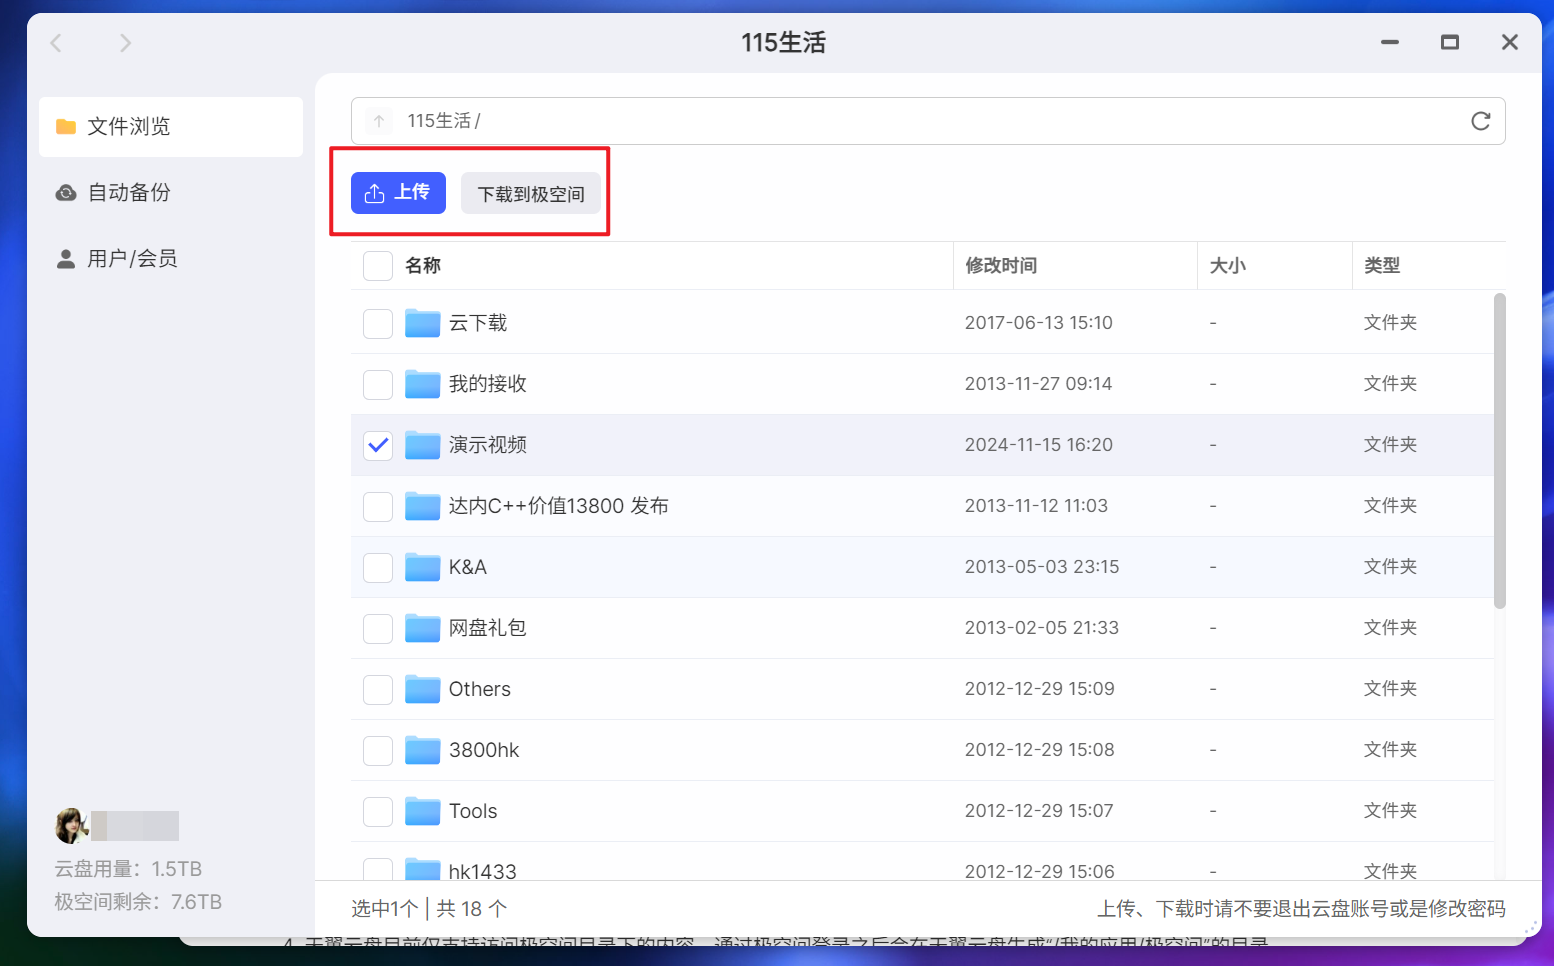
Task: Select the 我的接收 folder name
Action: click(488, 384)
